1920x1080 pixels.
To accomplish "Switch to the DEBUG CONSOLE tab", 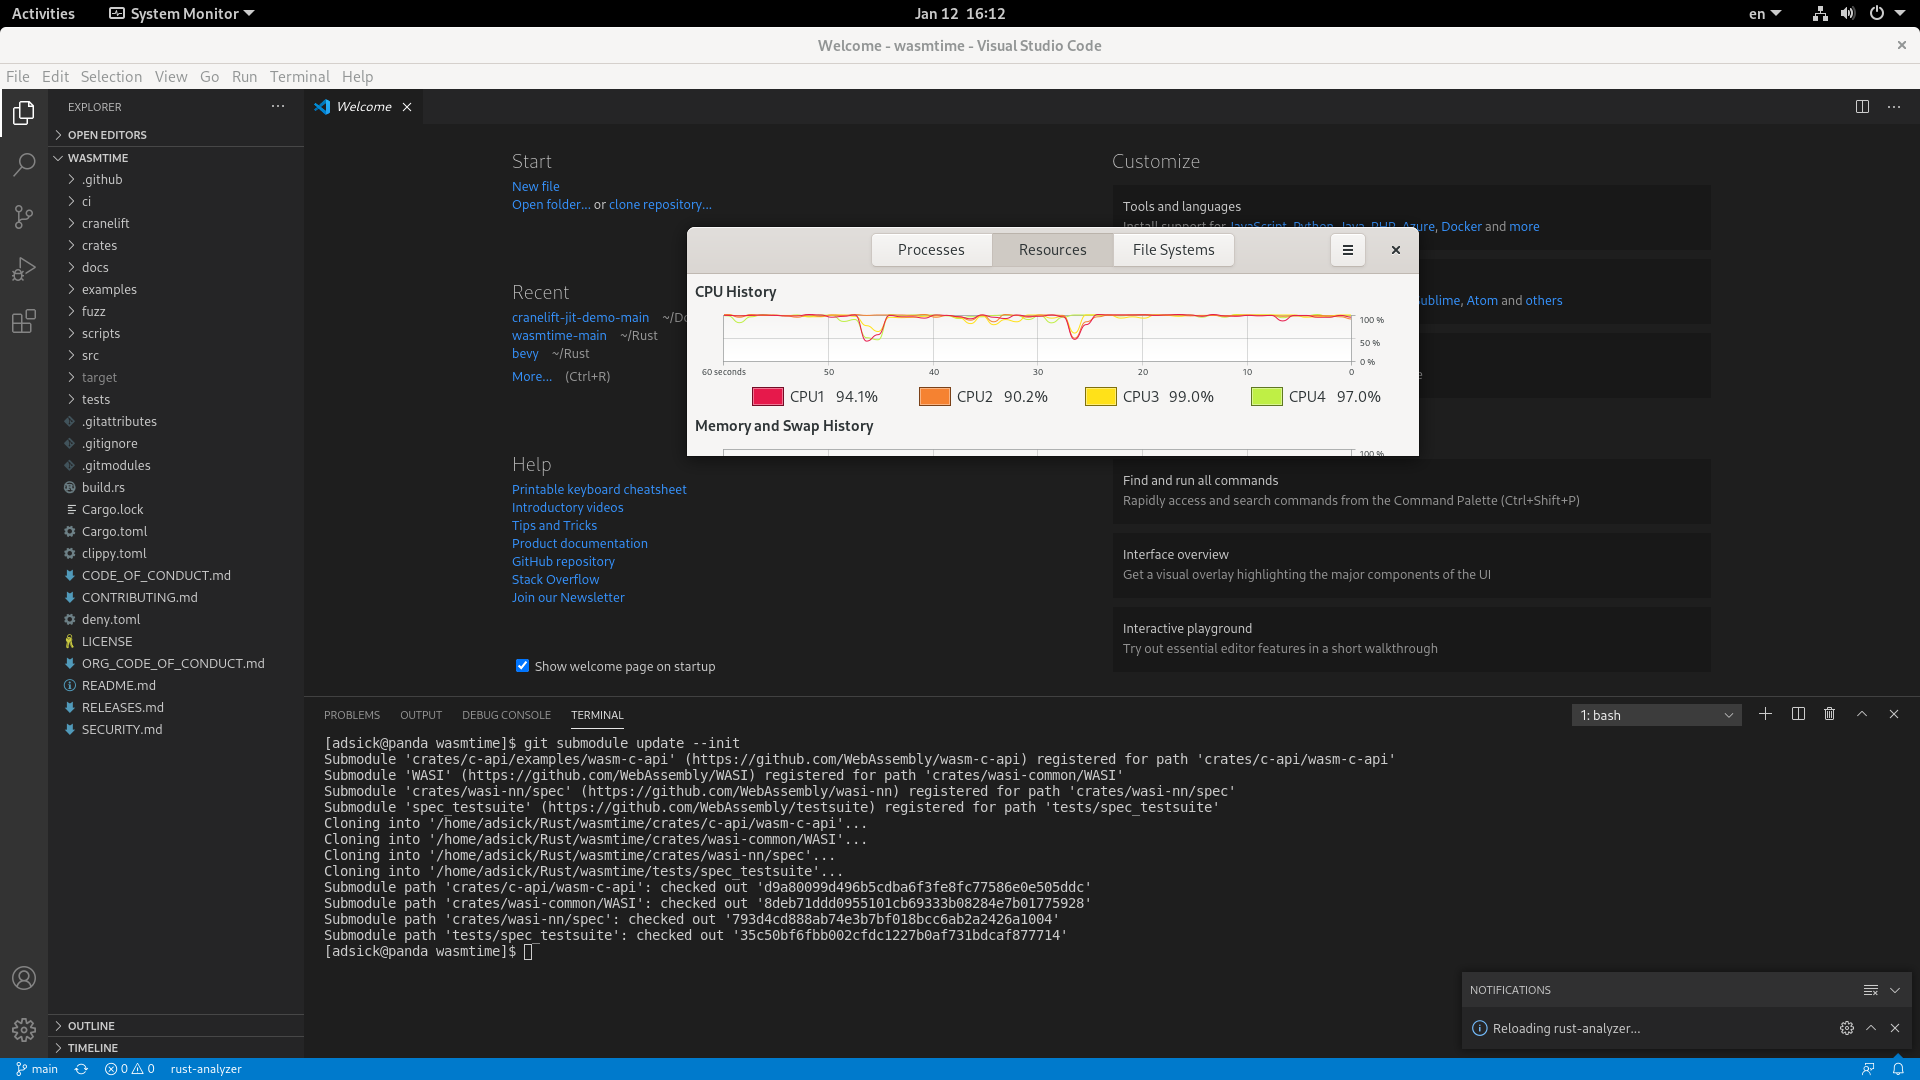I will point(506,715).
